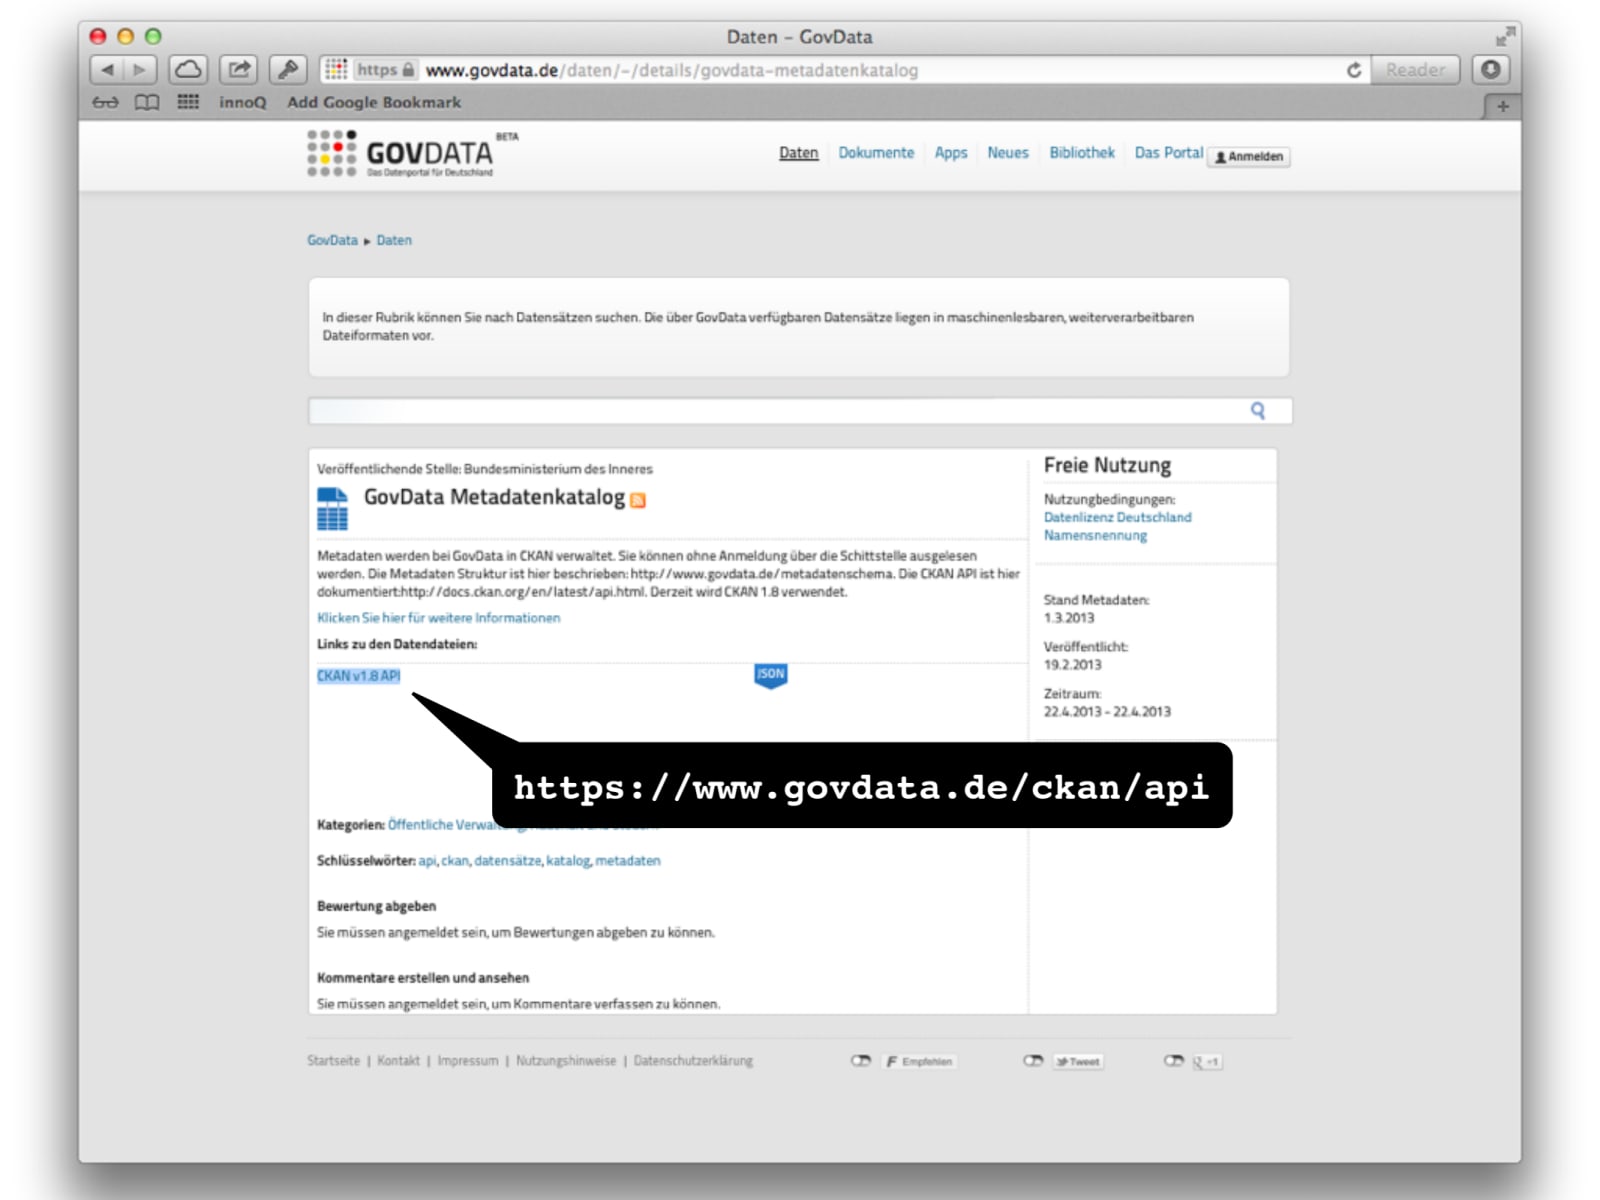The height and width of the screenshot is (1200, 1600).
Task: Open Top Sites from bookmarks bar grid
Action: point(188,101)
